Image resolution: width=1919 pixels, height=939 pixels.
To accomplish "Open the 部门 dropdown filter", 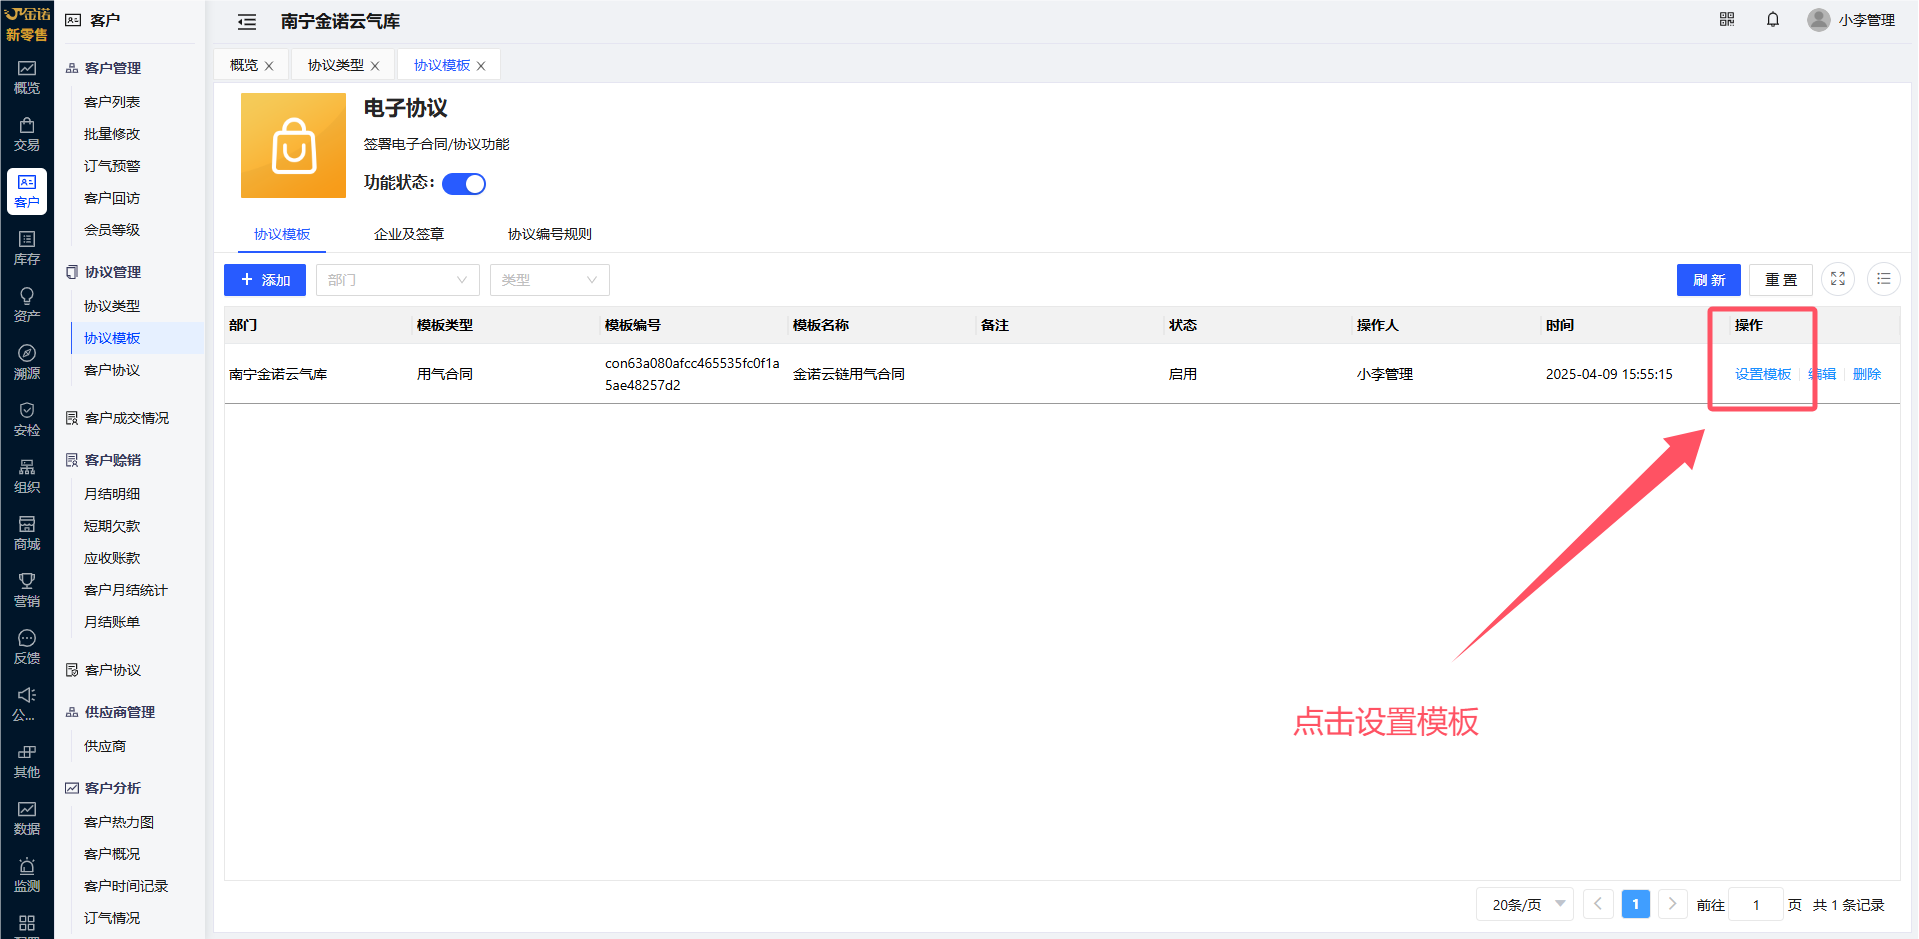I will pos(398,280).
